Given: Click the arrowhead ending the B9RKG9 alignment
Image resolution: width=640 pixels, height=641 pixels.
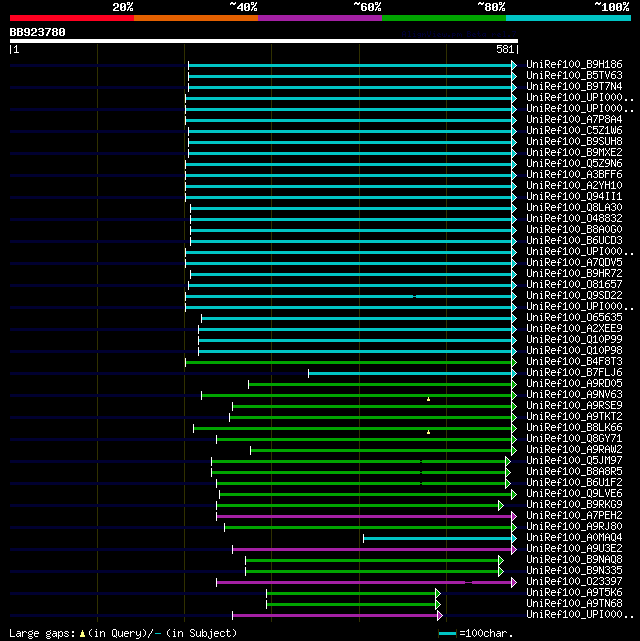Looking at the screenshot, I should [x=501, y=505].
